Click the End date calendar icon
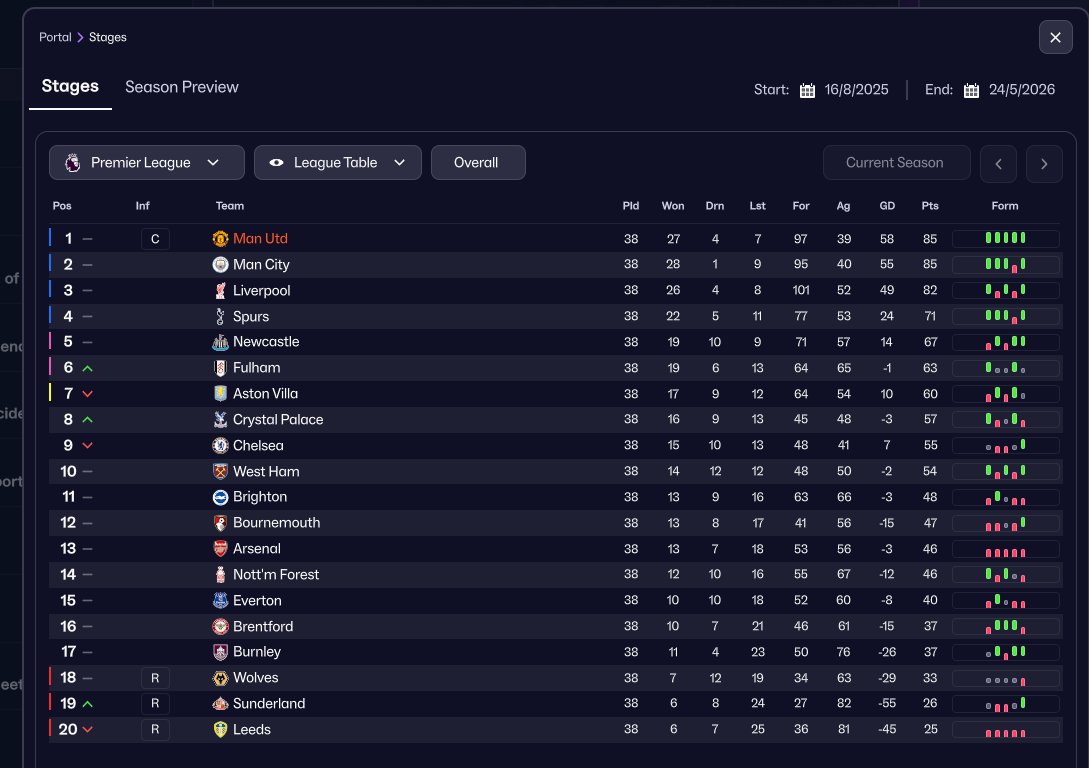The image size is (1089, 768). tap(971, 90)
